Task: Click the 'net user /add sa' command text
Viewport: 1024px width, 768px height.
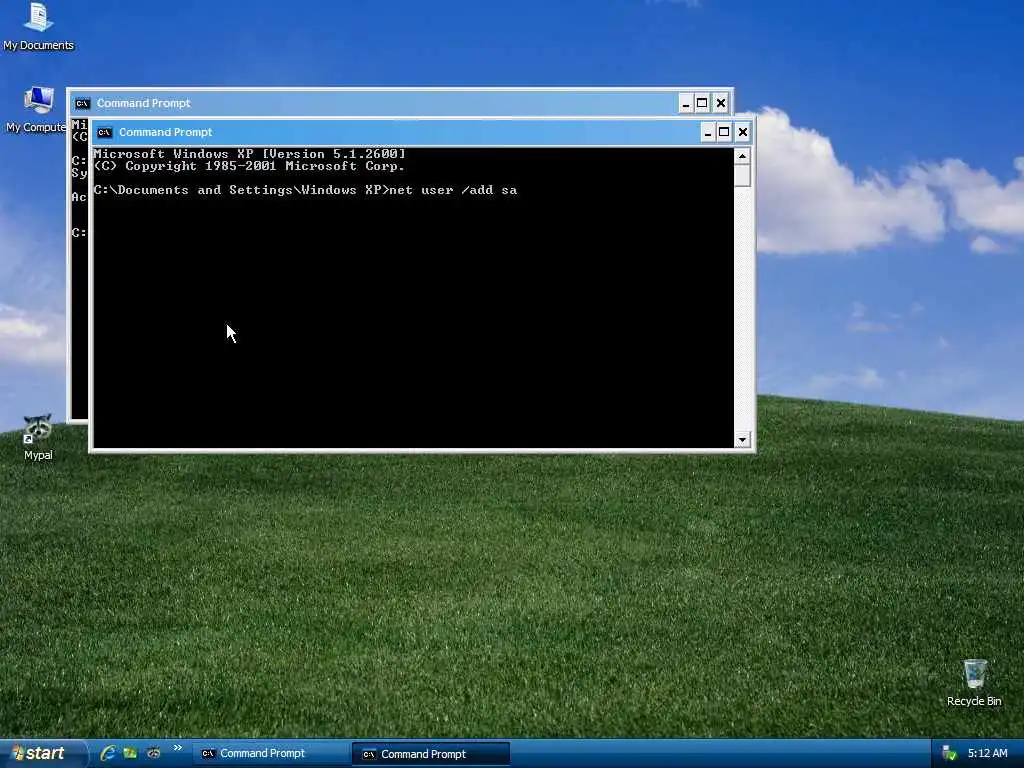Action: coord(453,190)
